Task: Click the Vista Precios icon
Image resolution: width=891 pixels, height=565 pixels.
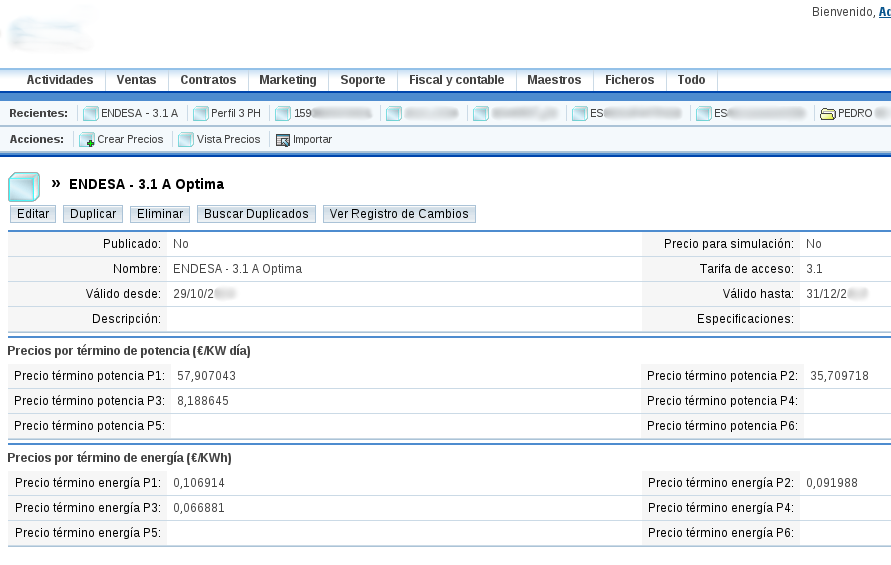Action: [186, 140]
